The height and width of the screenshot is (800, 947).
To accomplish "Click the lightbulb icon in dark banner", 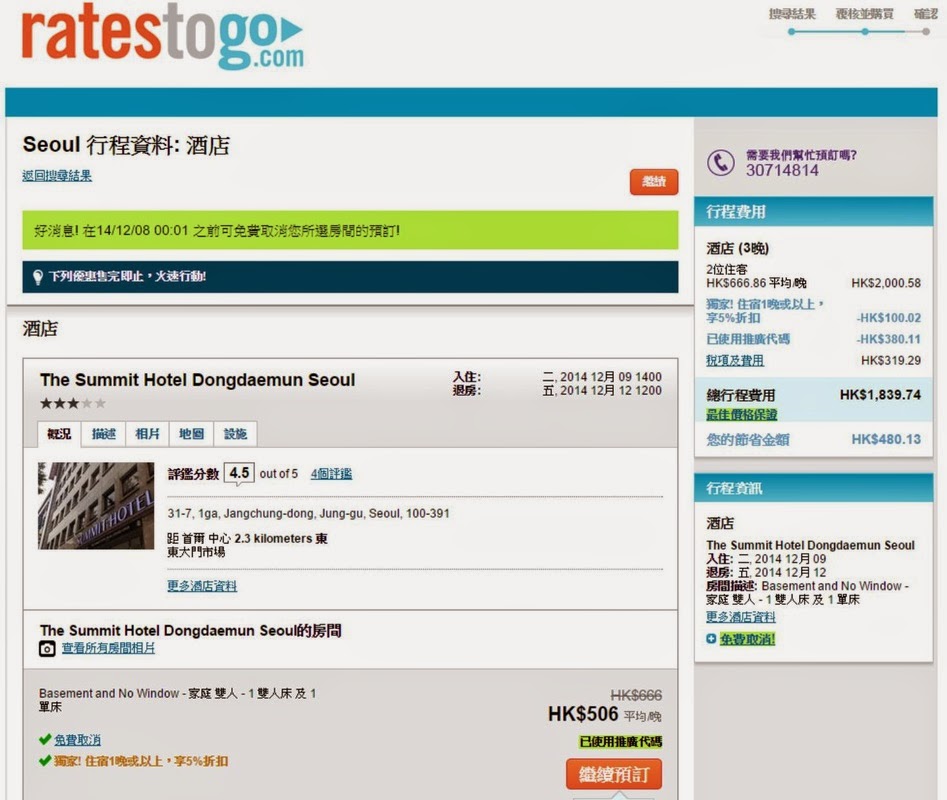I will [x=37, y=277].
